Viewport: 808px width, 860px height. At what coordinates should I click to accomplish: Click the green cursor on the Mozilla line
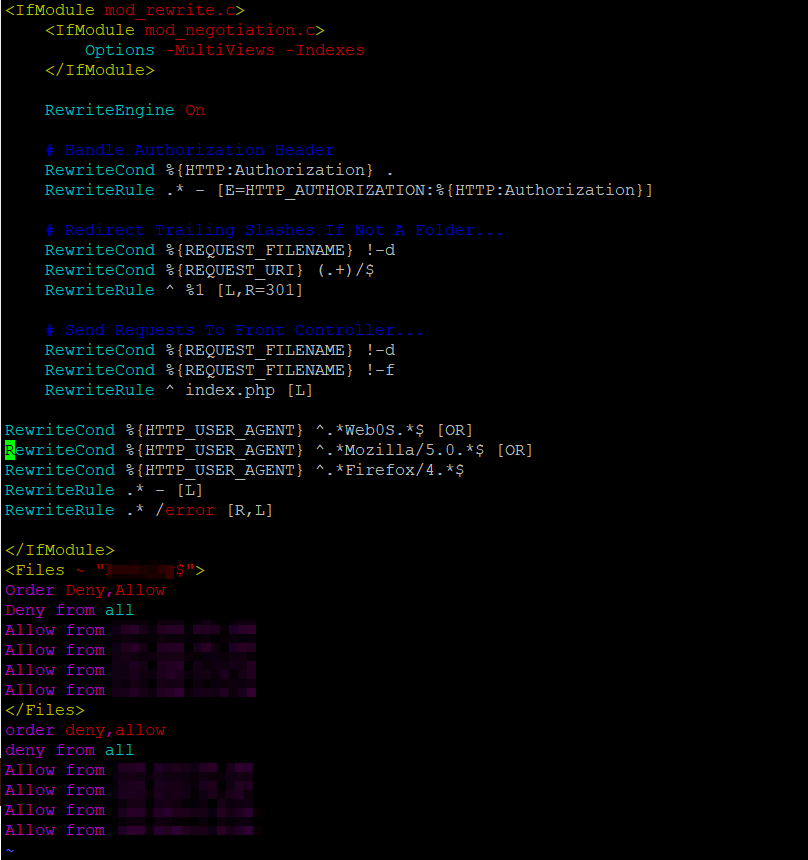tap(10, 450)
